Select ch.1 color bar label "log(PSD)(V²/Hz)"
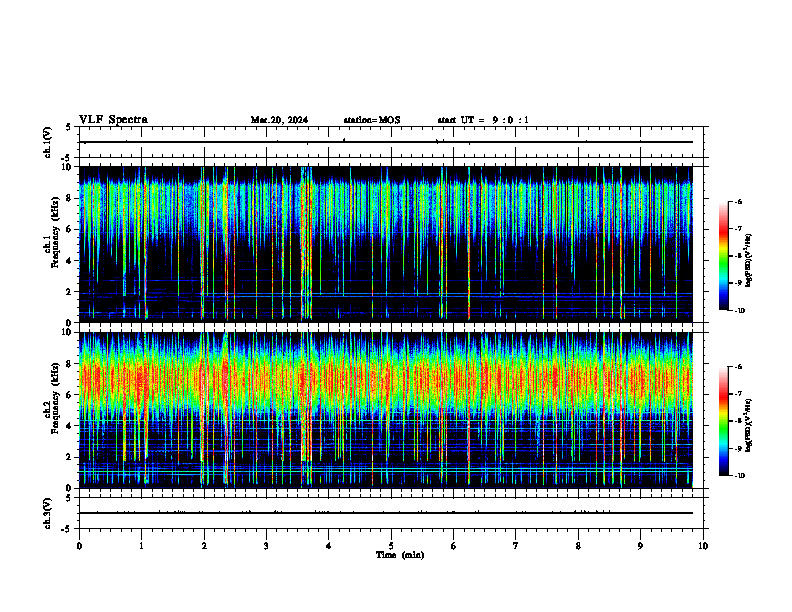The image size is (792, 612). coord(748,260)
